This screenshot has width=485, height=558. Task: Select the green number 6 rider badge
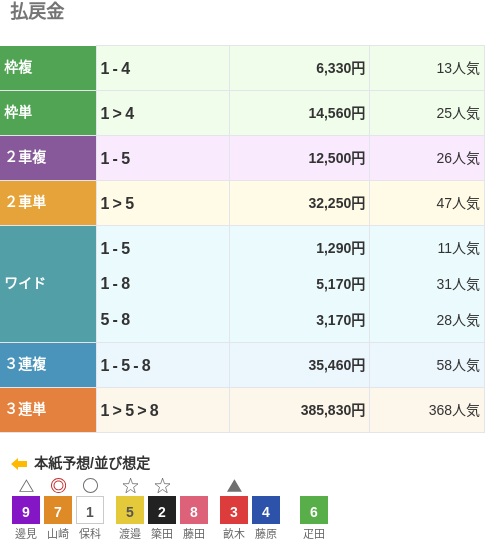pyautogui.click(x=314, y=510)
